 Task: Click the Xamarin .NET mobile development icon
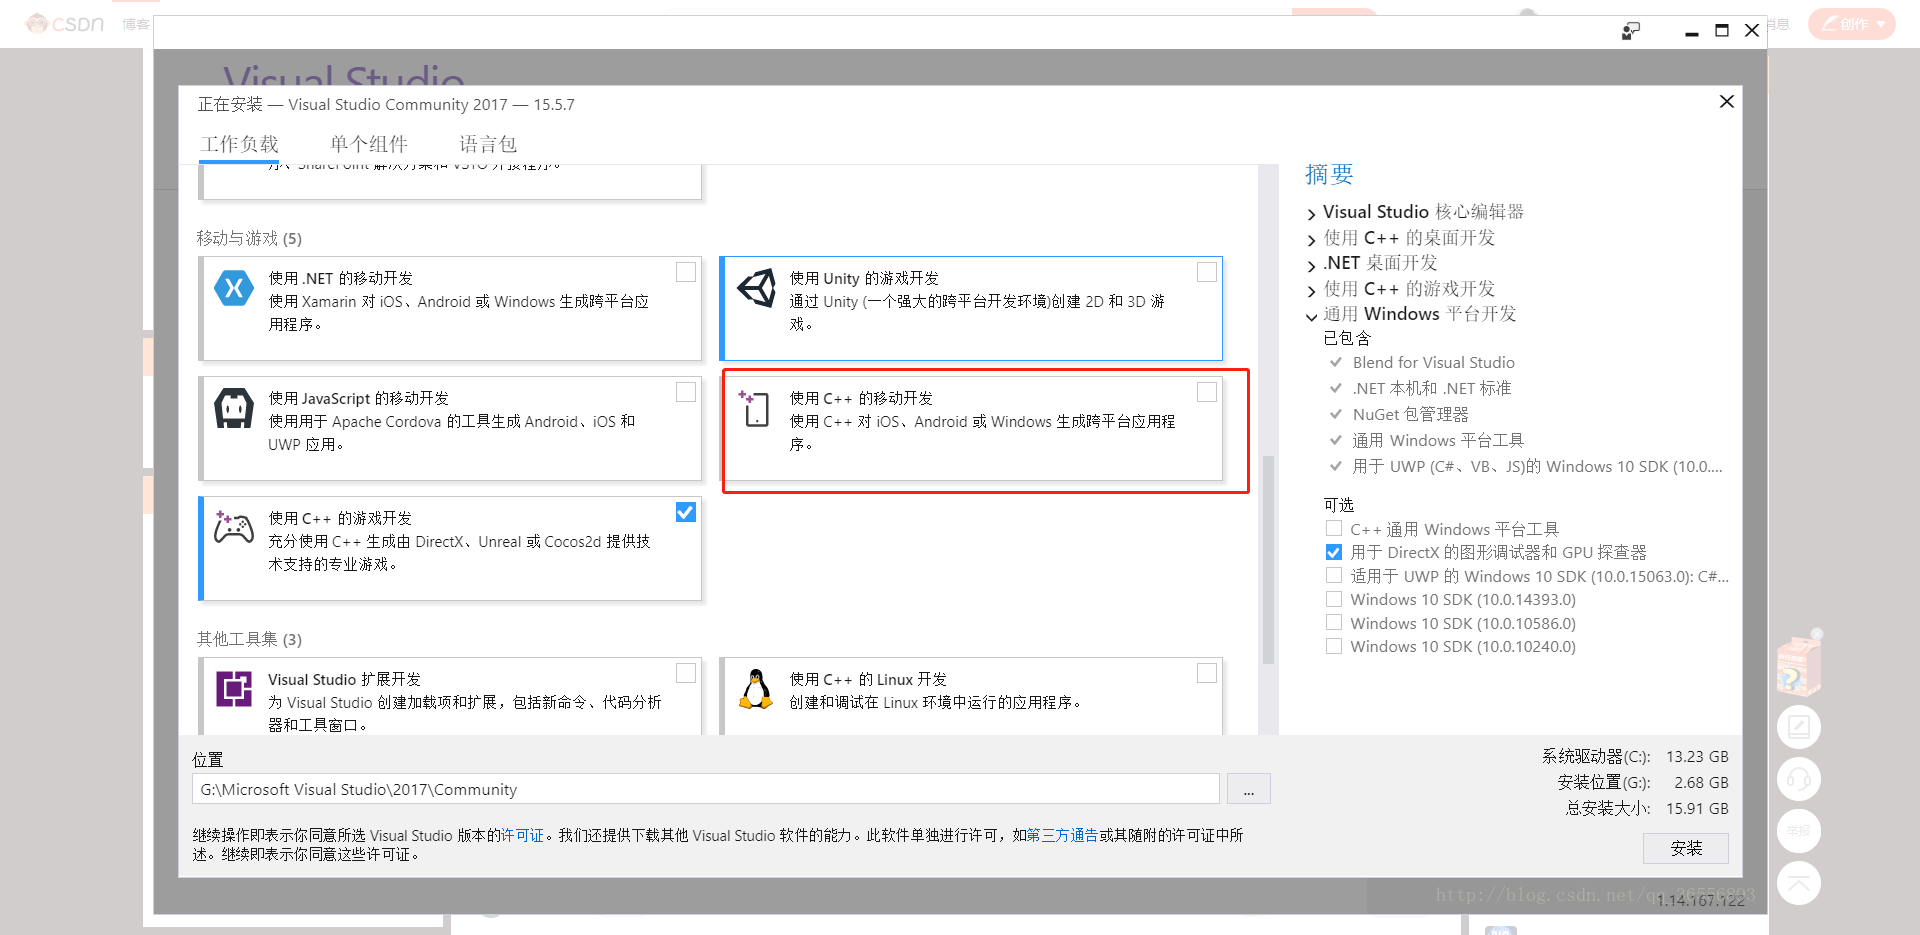click(x=234, y=289)
